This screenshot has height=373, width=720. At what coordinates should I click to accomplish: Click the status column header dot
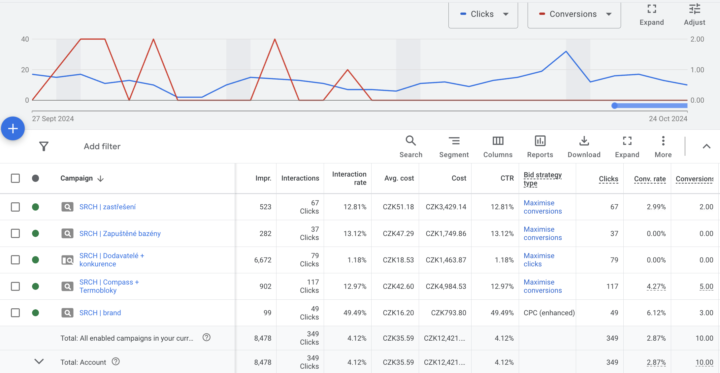35,178
